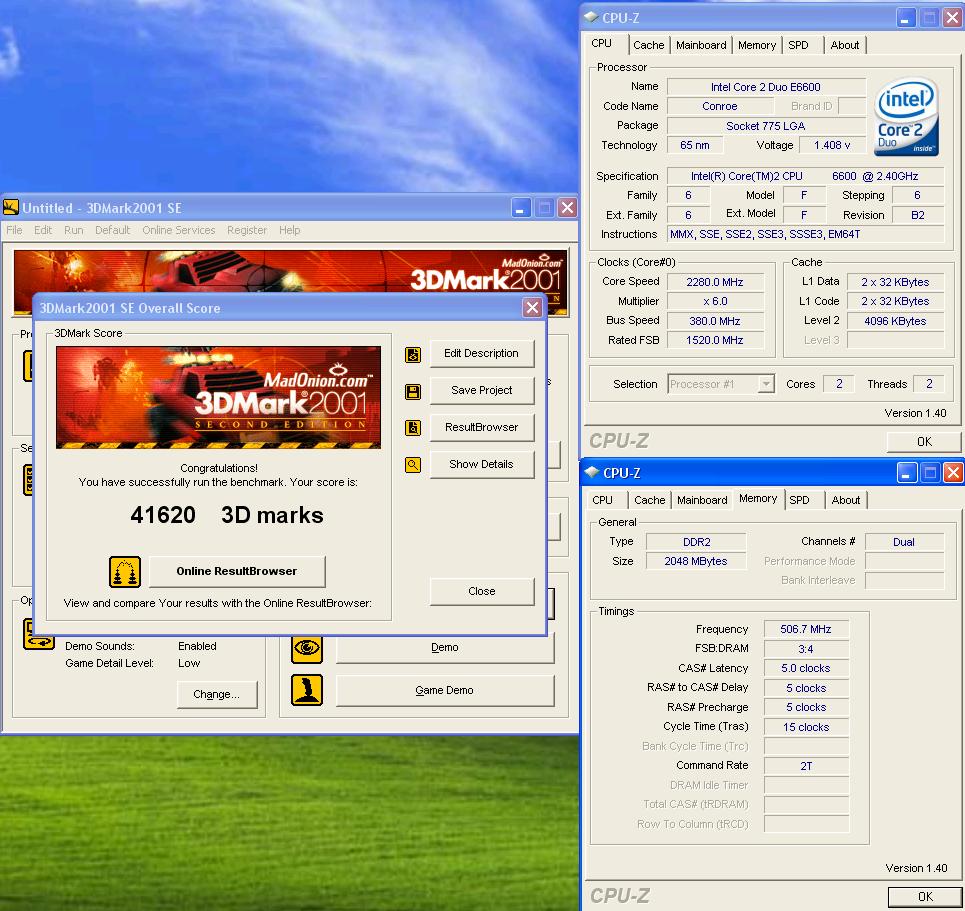Click the memory Frequency value 506.7 MHz
Screen dimensions: 965x911
point(806,629)
